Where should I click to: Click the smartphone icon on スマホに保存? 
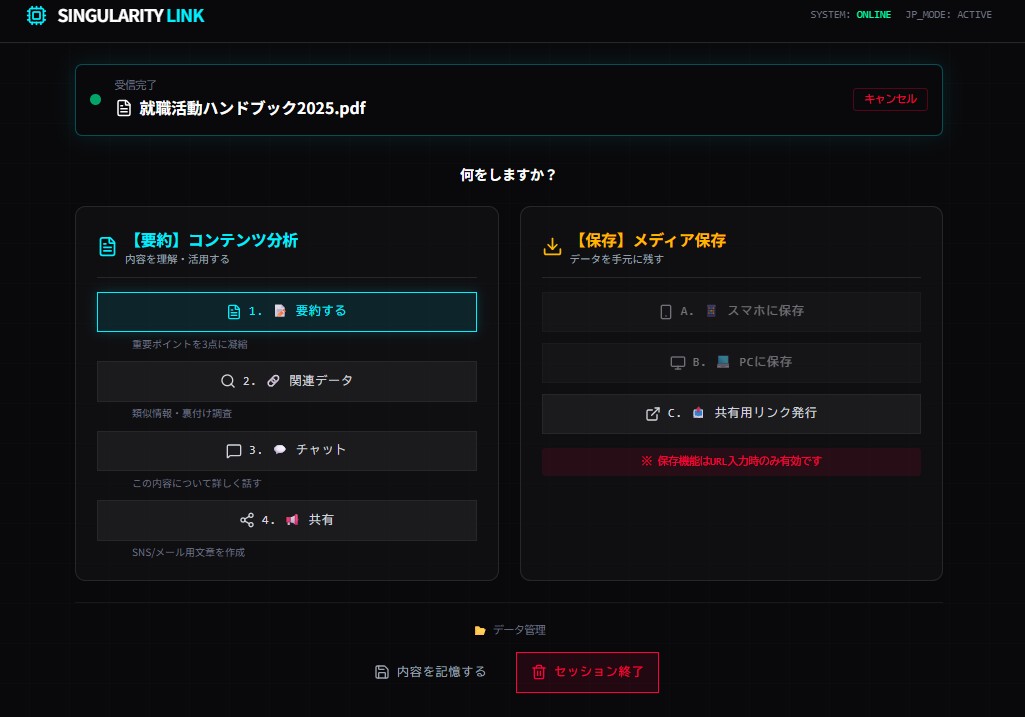(x=666, y=311)
